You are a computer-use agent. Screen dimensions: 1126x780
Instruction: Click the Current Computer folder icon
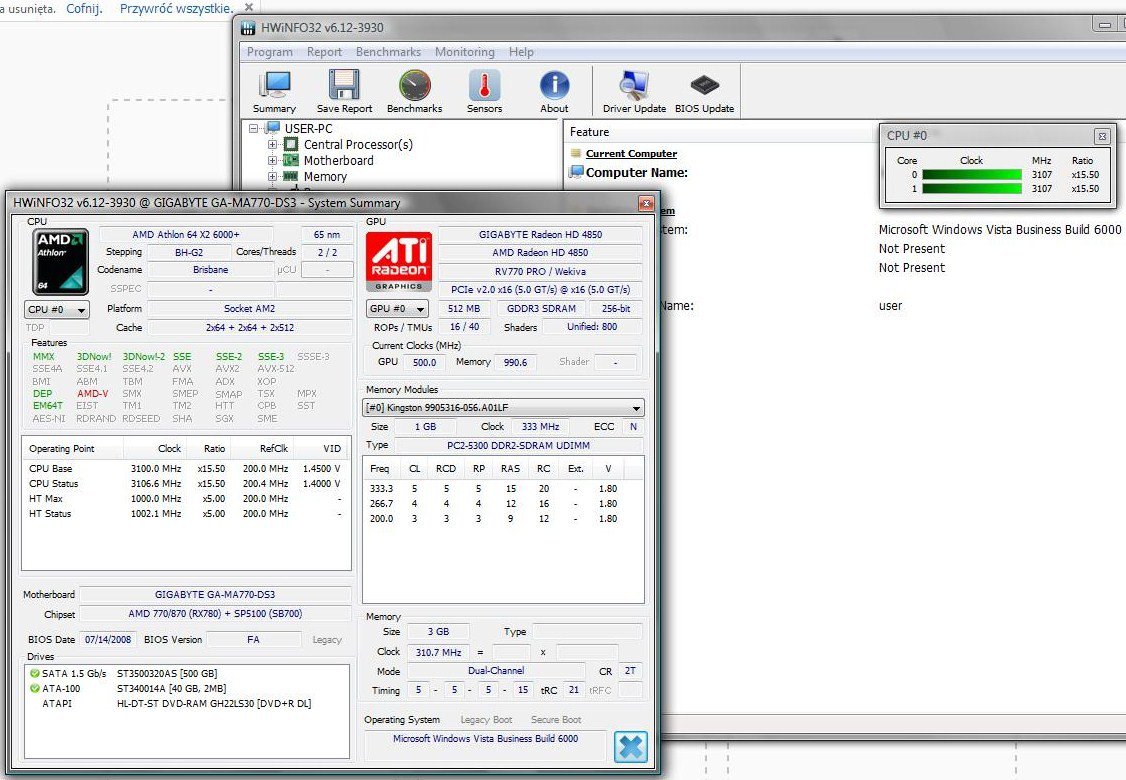pyautogui.click(x=576, y=153)
